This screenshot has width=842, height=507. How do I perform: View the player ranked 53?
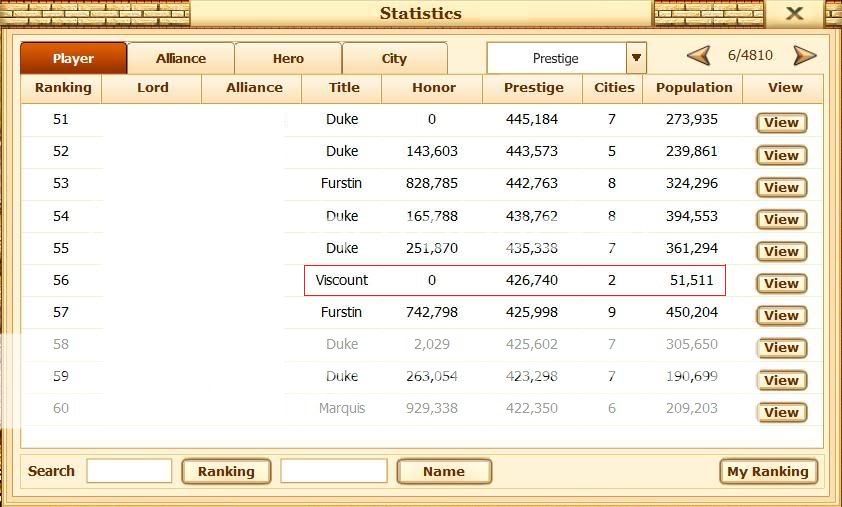pos(781,187)
